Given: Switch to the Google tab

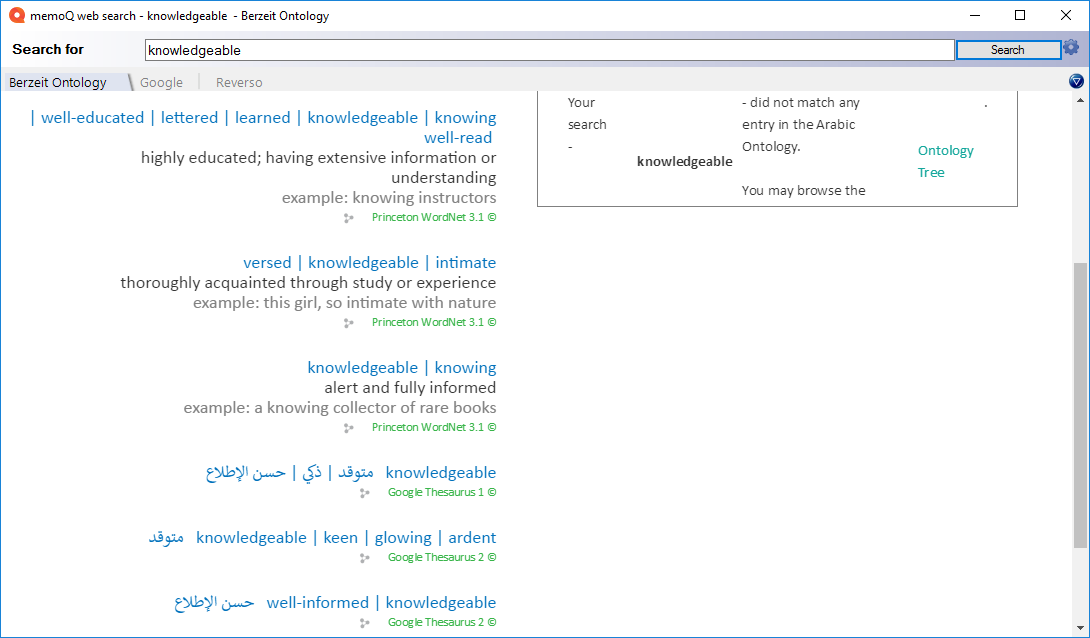Looking at the screenshot, I should tap(161, 82).
